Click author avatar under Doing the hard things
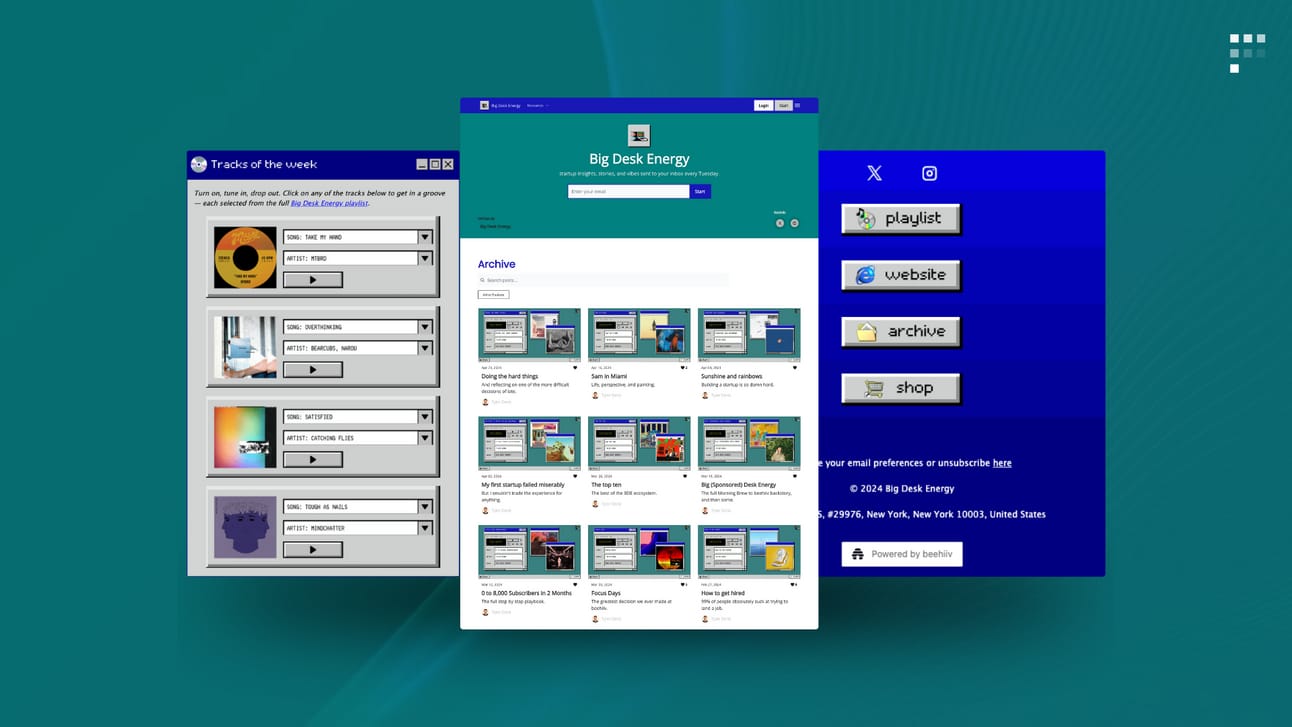1292x727 pixels. click(486, 403)
